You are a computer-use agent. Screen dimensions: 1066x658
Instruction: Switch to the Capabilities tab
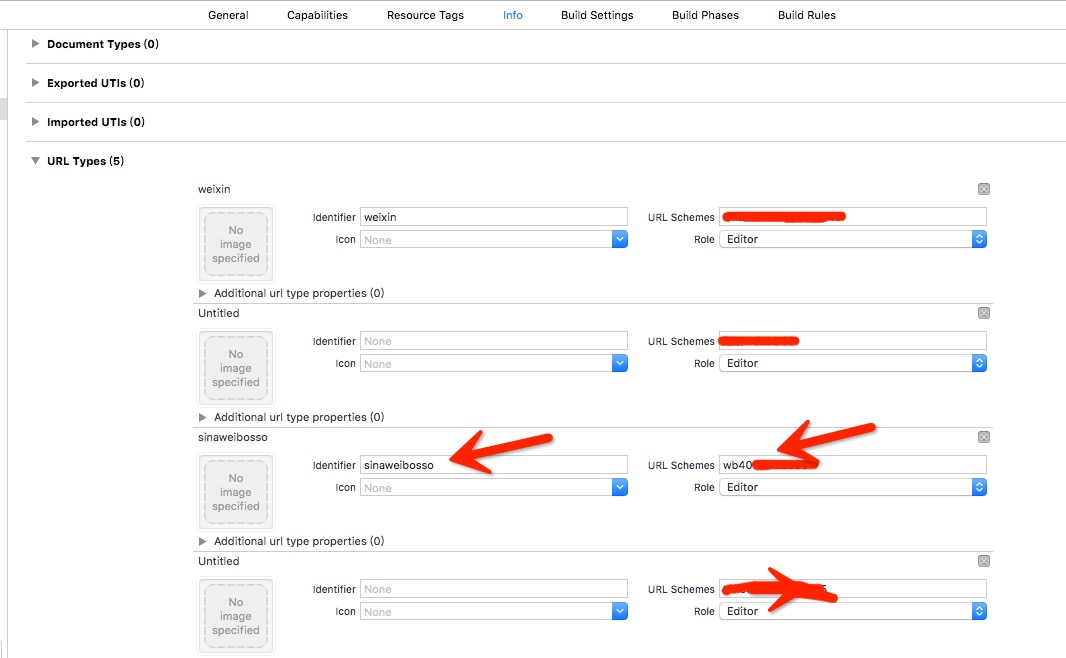pos(317,15)
